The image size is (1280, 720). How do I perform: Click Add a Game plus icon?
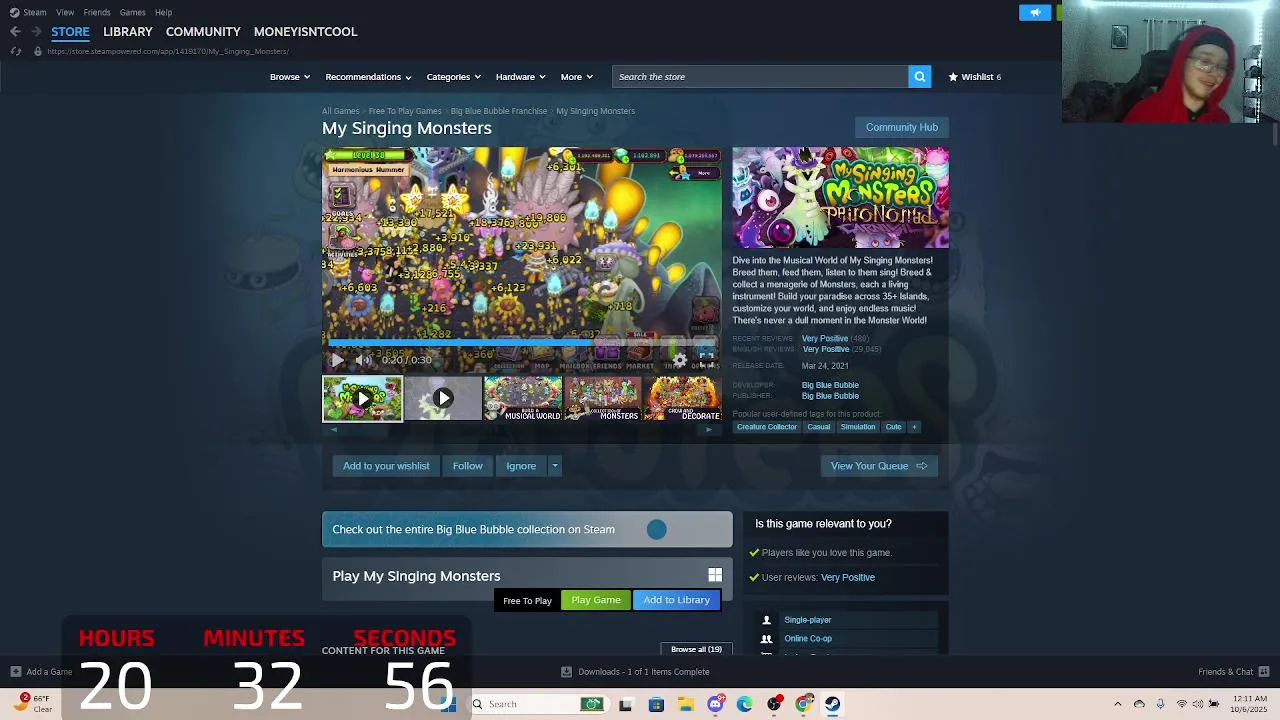(x=15, y=672)
